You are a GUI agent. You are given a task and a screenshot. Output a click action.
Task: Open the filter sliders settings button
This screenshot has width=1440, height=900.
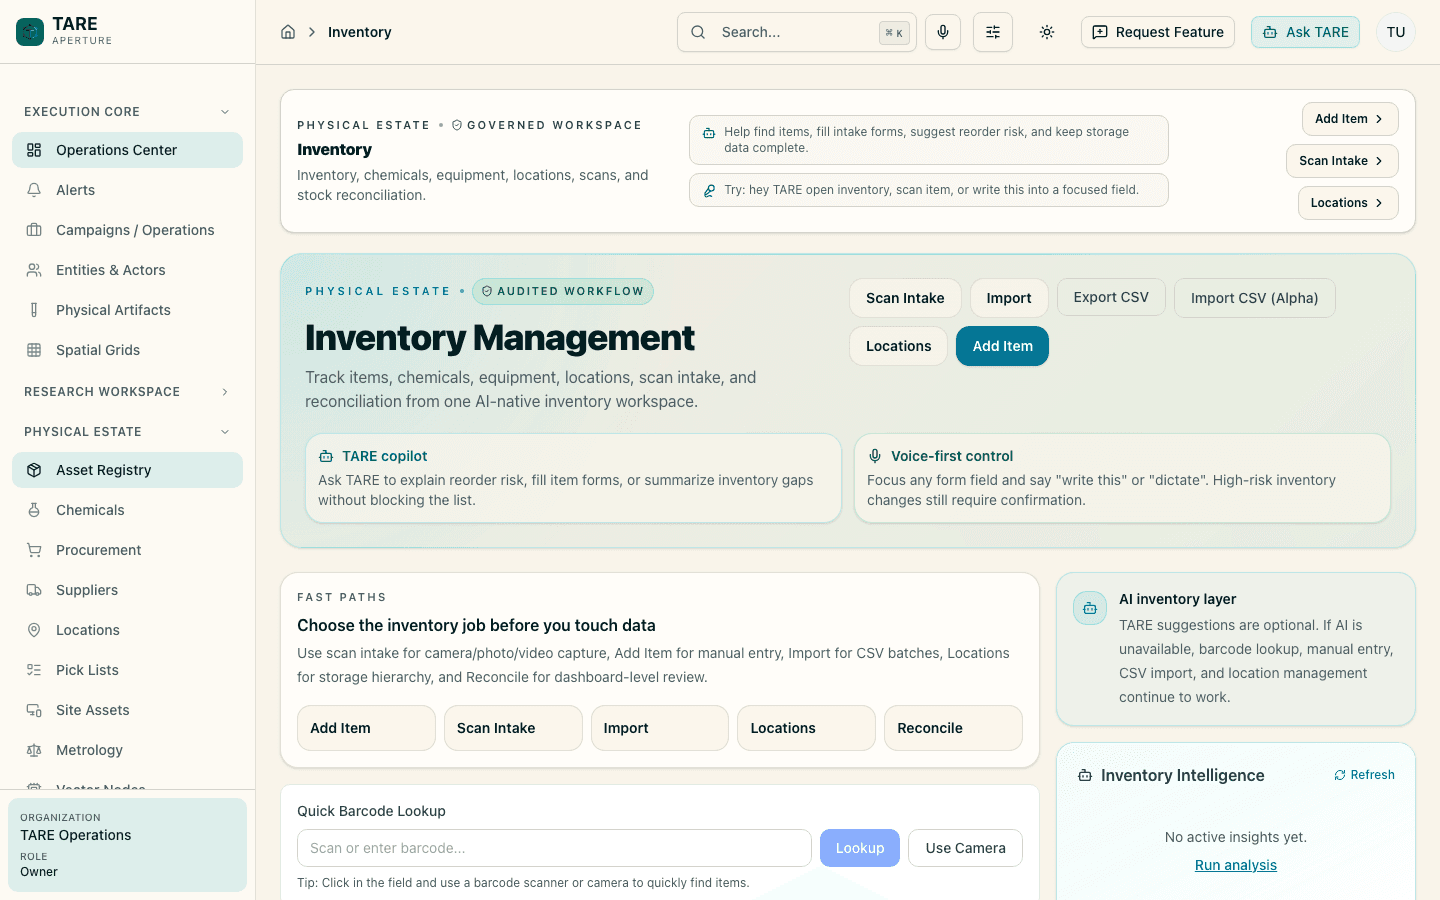(993, 32)
